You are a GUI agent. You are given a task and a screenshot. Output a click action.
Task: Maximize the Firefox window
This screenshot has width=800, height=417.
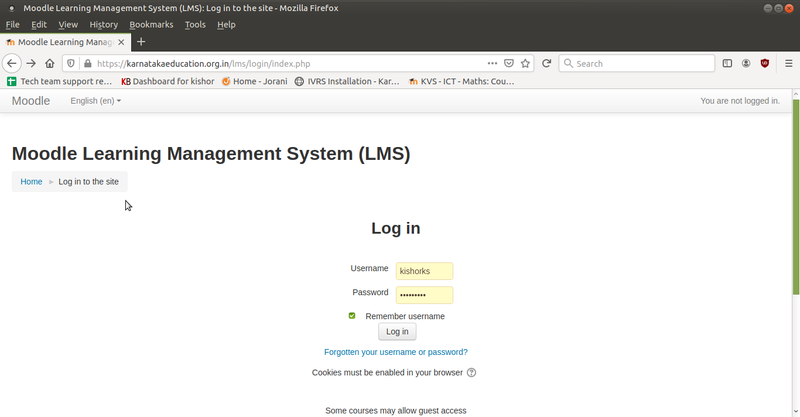click(x=779, y=8)
